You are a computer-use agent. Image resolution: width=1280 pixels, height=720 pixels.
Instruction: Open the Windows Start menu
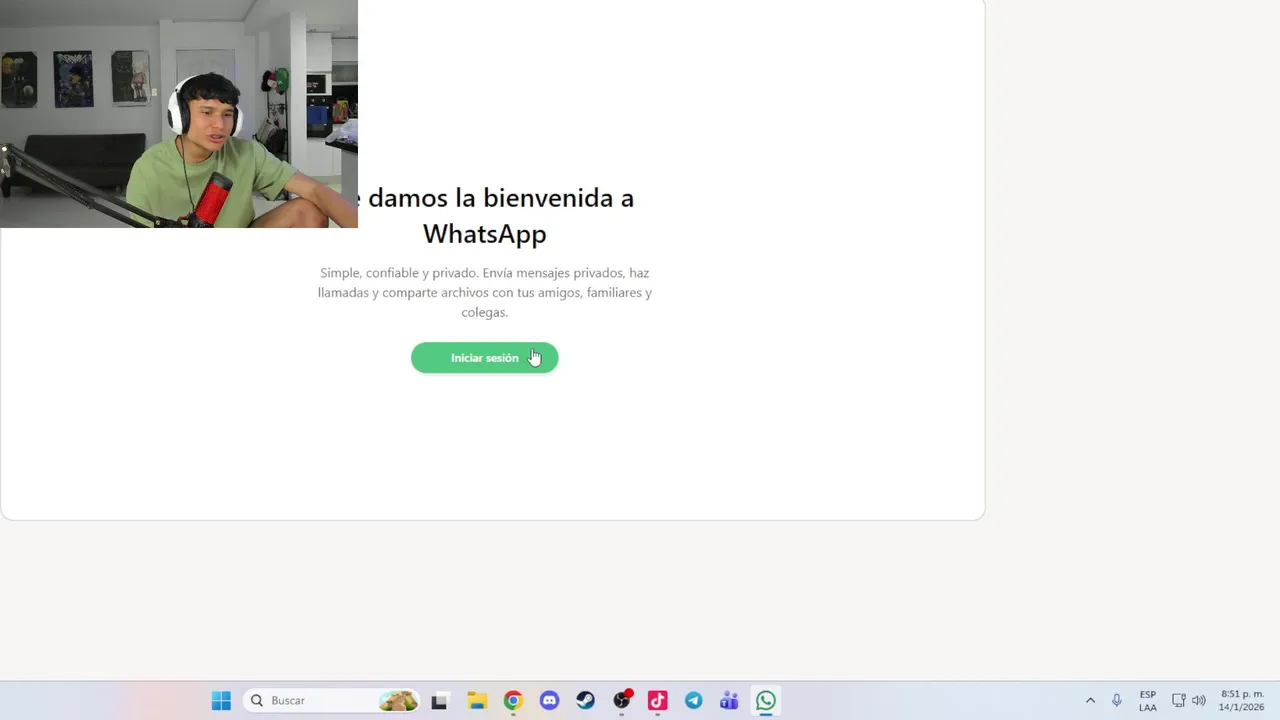221,701
